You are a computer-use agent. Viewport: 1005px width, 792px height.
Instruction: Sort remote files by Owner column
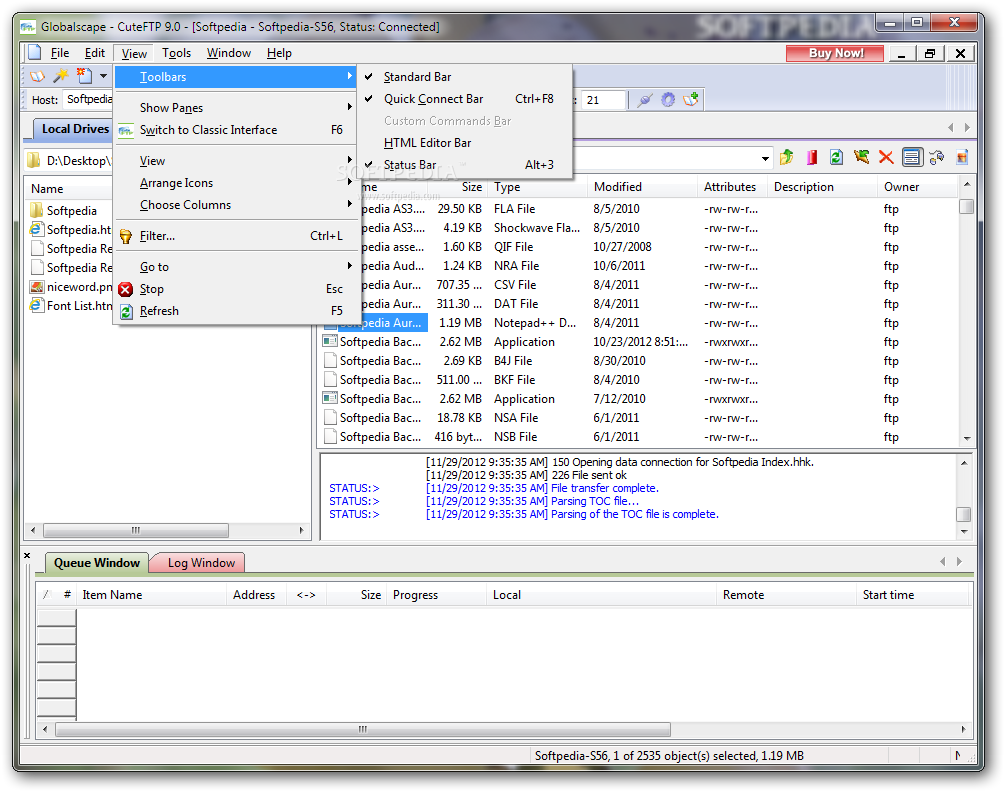coord(917,187)
